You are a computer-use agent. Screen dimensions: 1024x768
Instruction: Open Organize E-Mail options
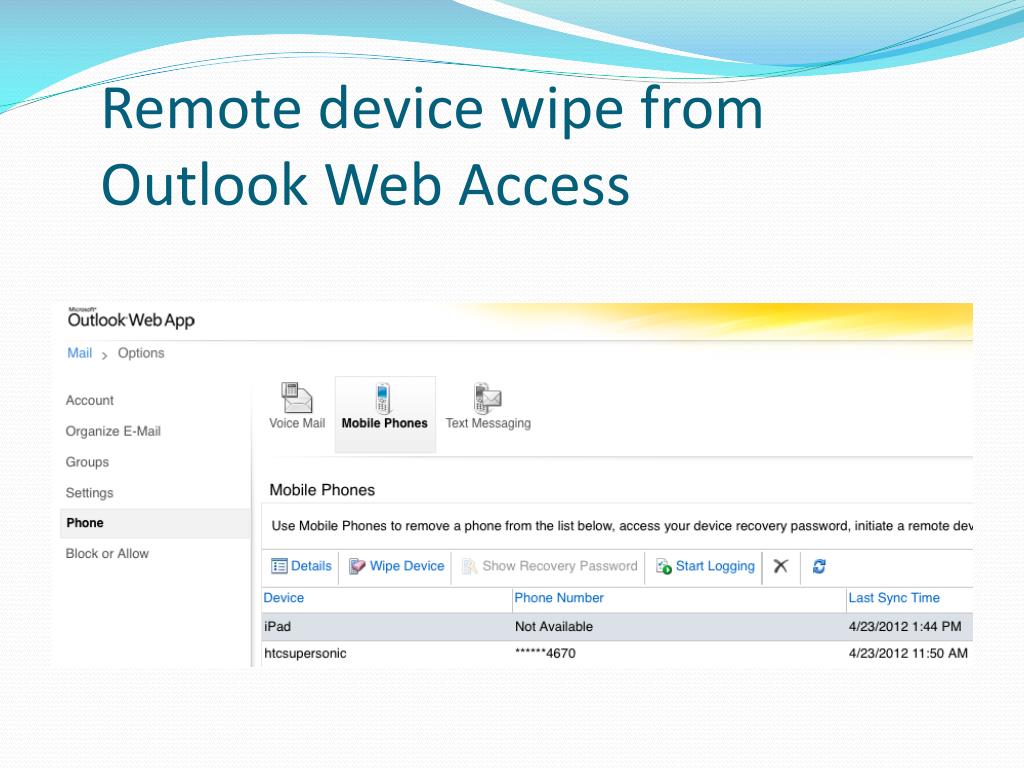[x=113, y=431]
